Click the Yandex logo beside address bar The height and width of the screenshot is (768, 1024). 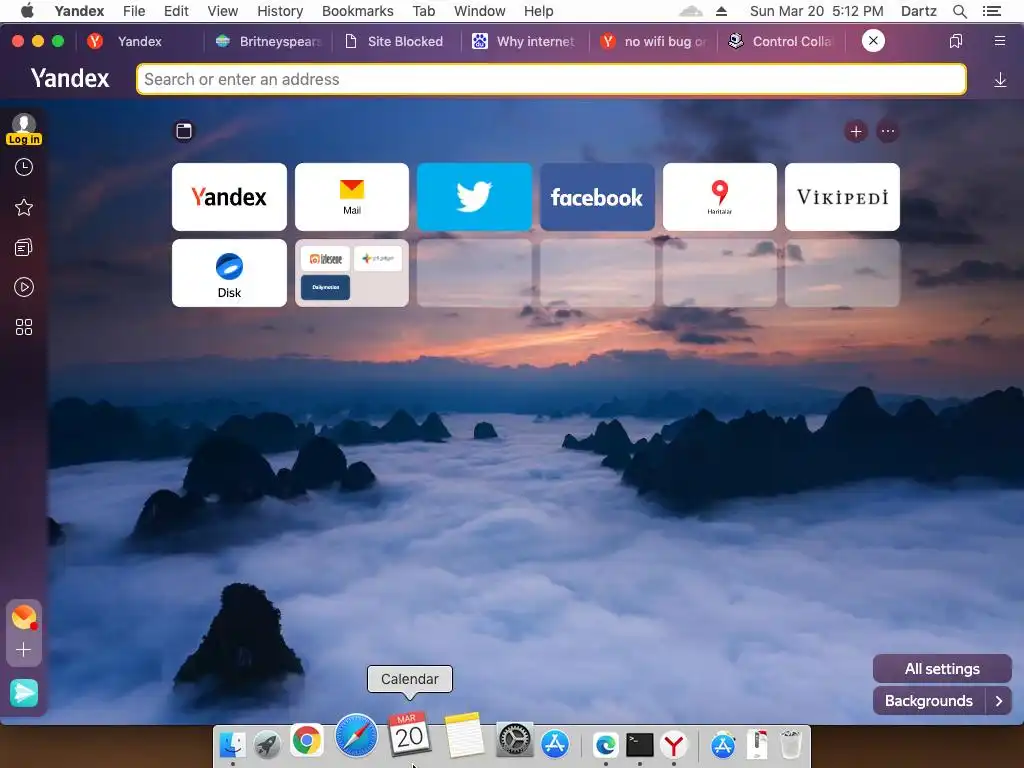[x=70, y=78]
